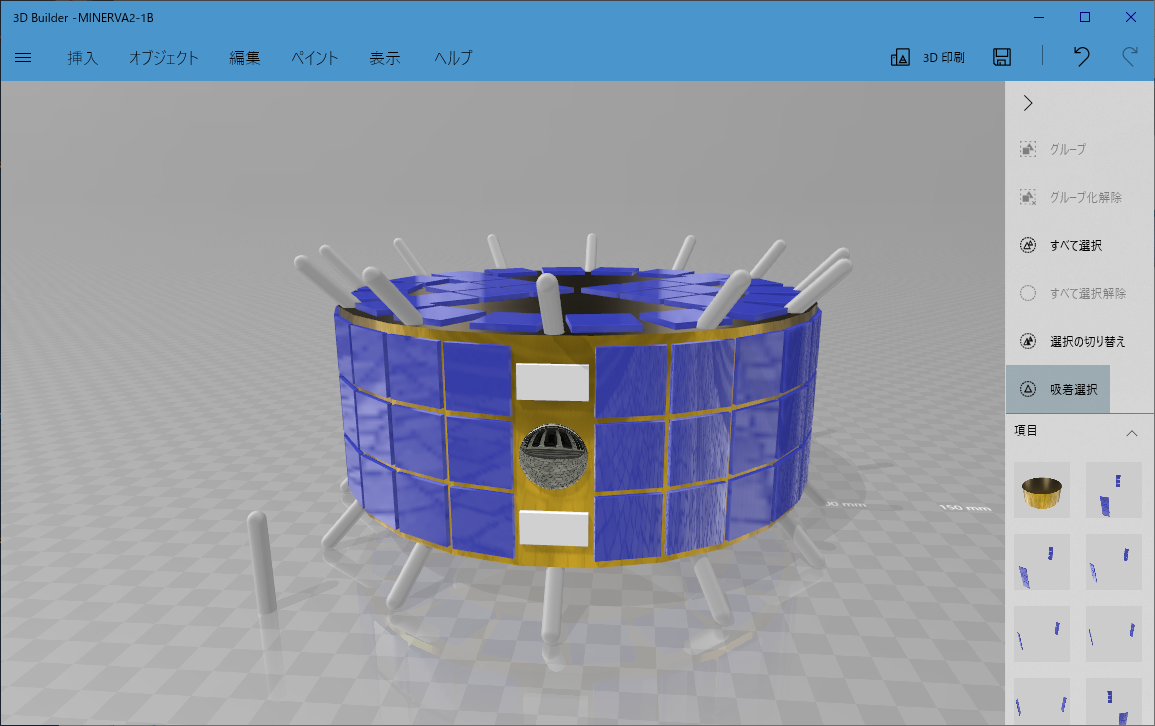The image size is (1155, 726).
Task: Open the 表示 menu
Action: pos(385,57)
